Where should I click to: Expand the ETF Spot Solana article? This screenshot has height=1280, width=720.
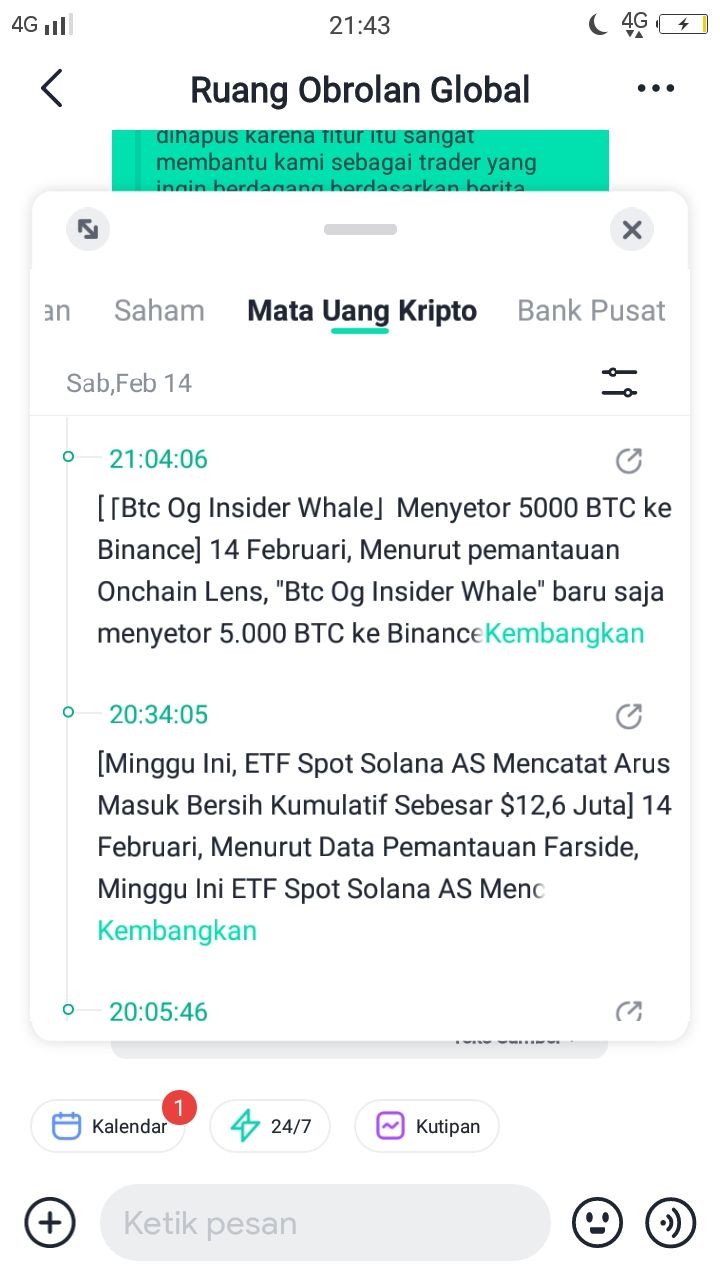[177, 930]
